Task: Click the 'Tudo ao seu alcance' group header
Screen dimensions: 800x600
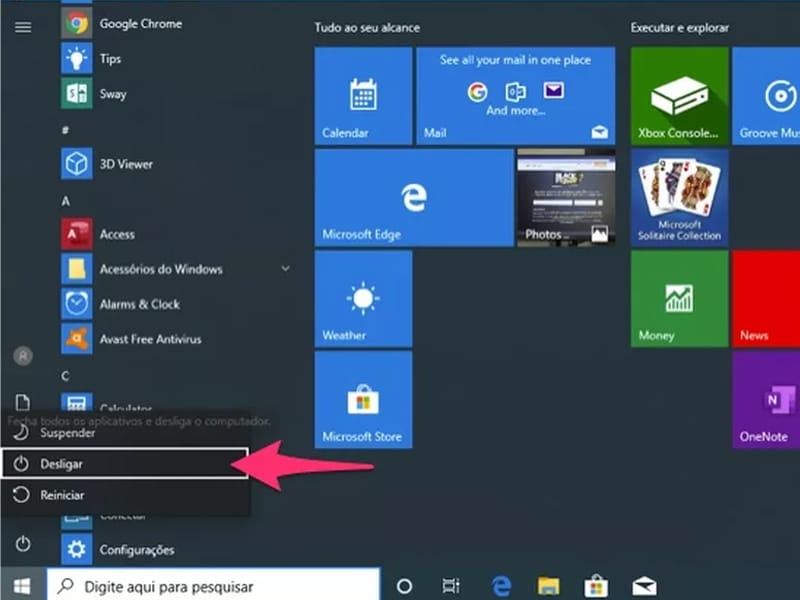Action: pyautogui.click(x=367, y=28)
